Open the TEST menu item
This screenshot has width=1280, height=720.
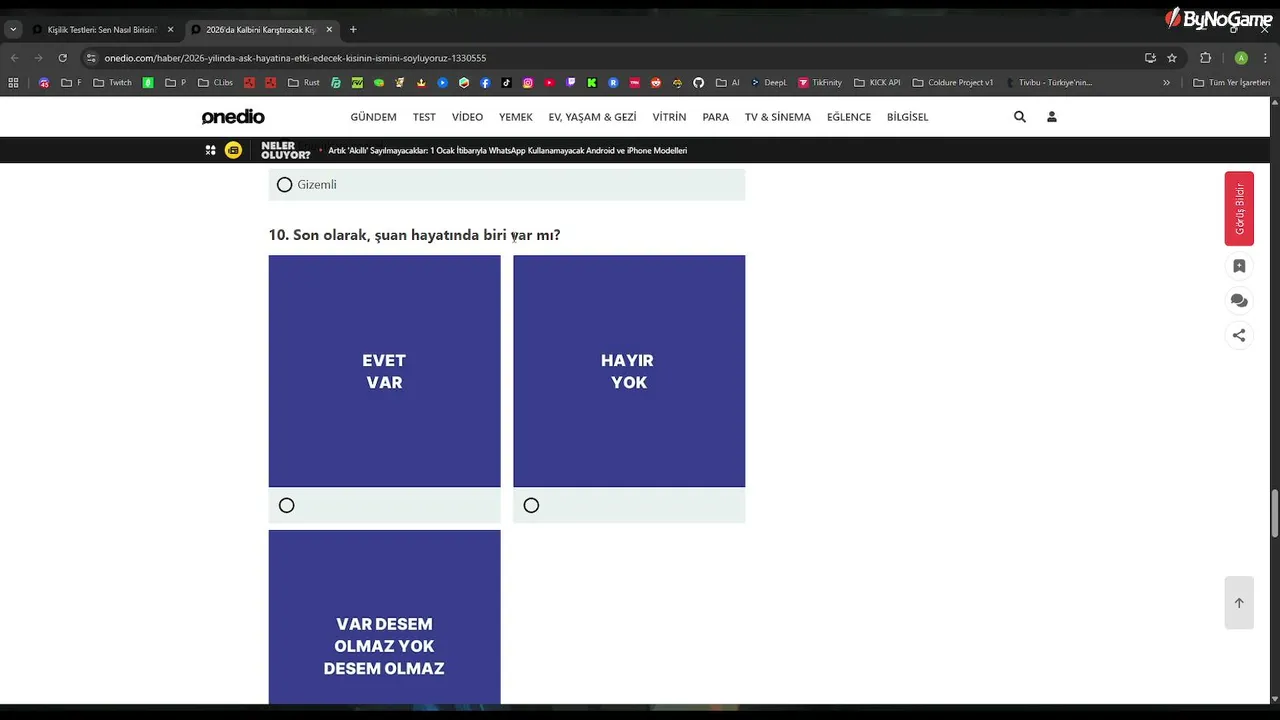424,117
